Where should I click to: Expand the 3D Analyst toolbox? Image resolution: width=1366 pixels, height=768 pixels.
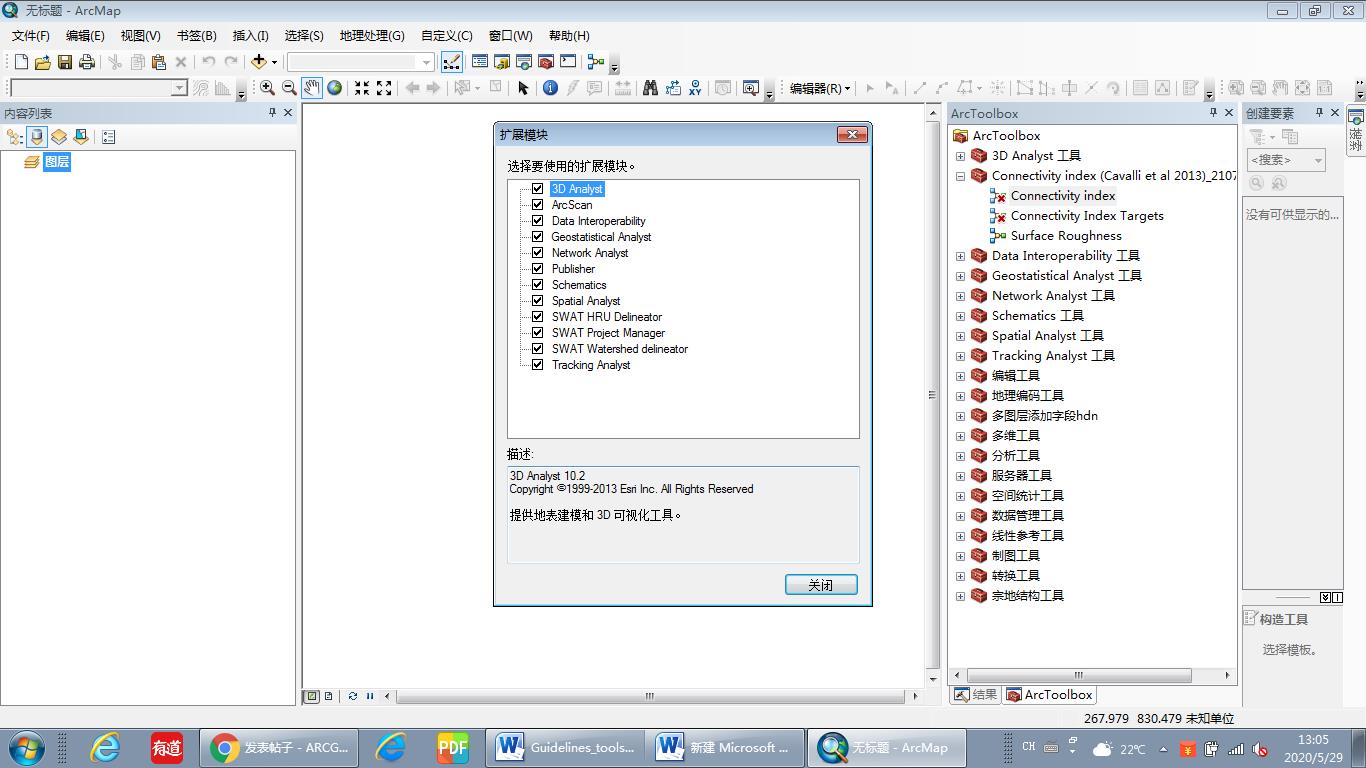[961, 156]
